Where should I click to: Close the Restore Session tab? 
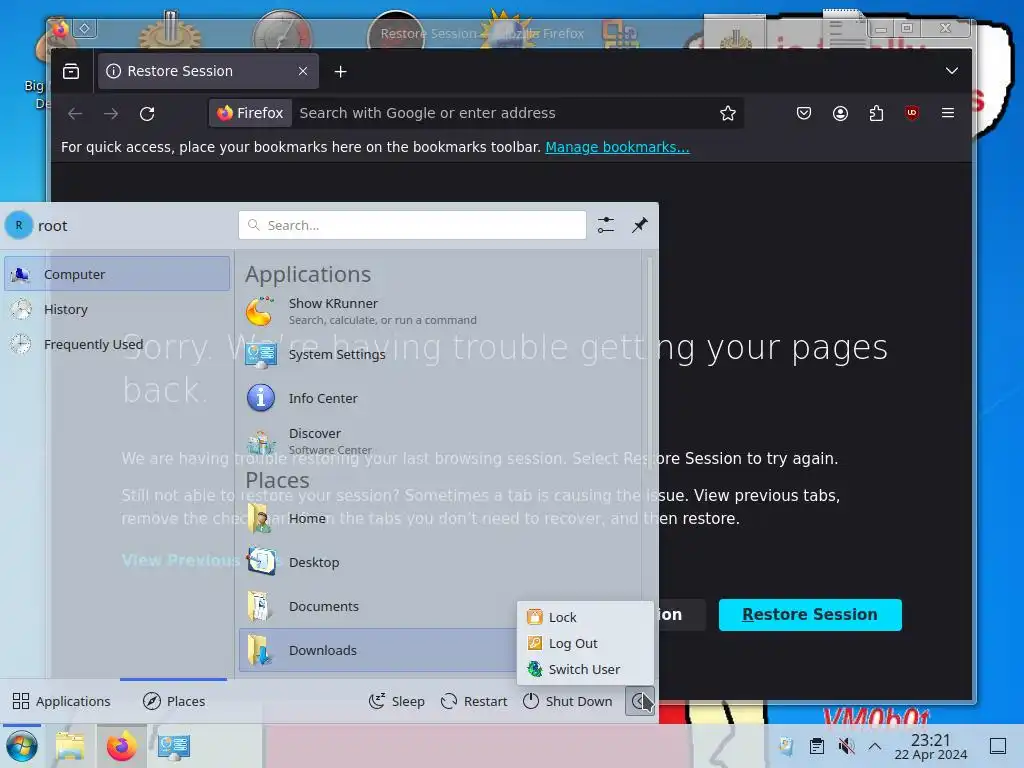pos(303,71)
